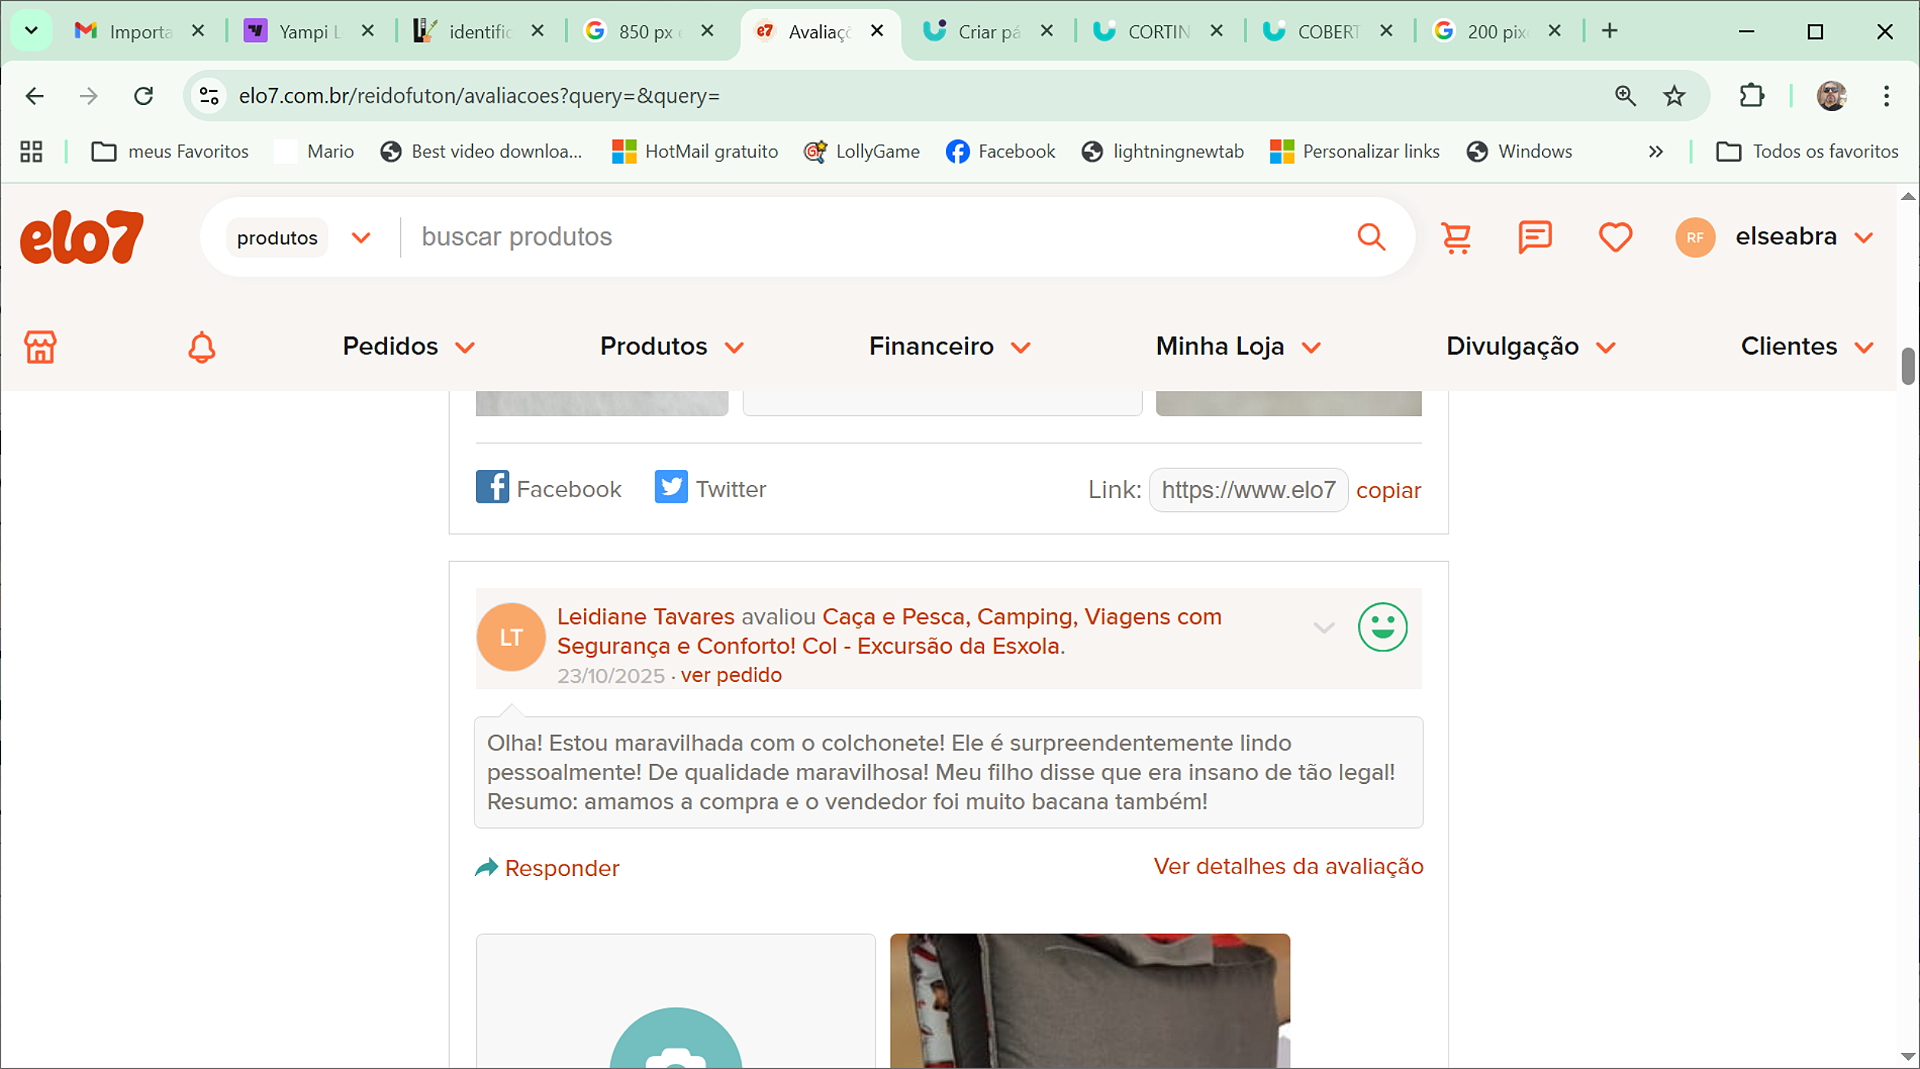Viewport: 1920px width, 1069px height.
Task: Expand the produtos search category dropdown
Action: tap(302, 238)
